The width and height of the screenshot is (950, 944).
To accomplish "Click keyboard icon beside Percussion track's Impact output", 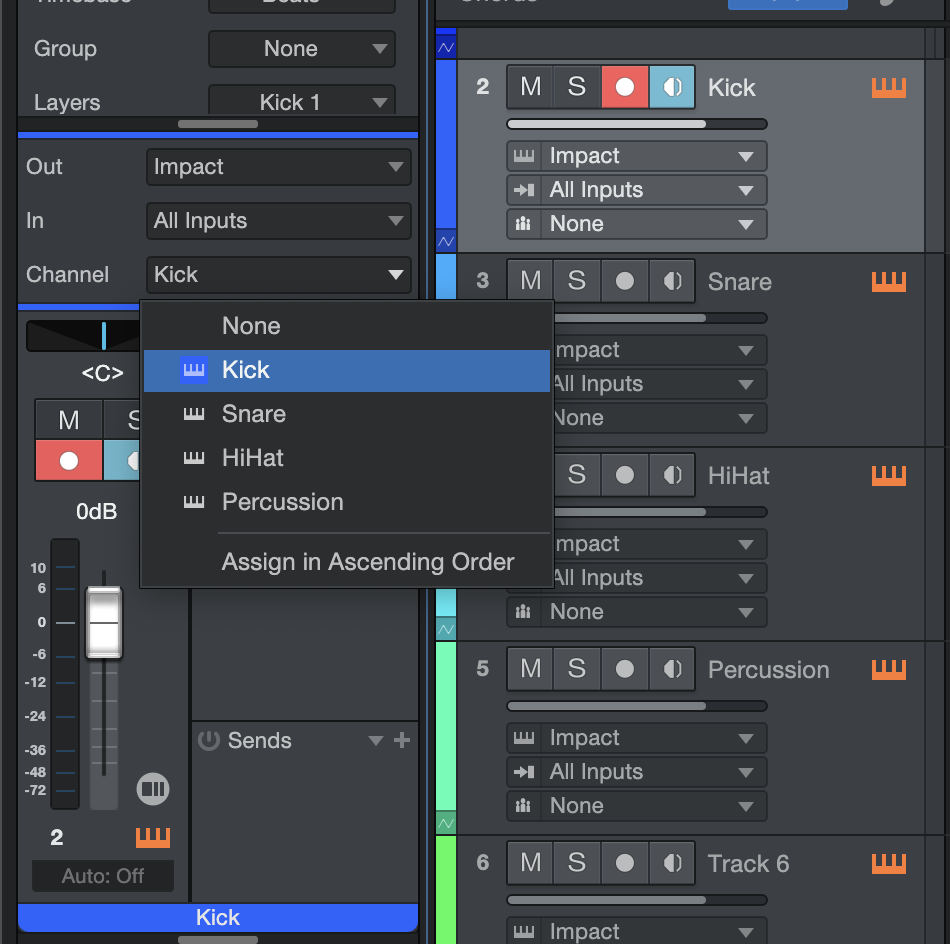I will [524, 738].
